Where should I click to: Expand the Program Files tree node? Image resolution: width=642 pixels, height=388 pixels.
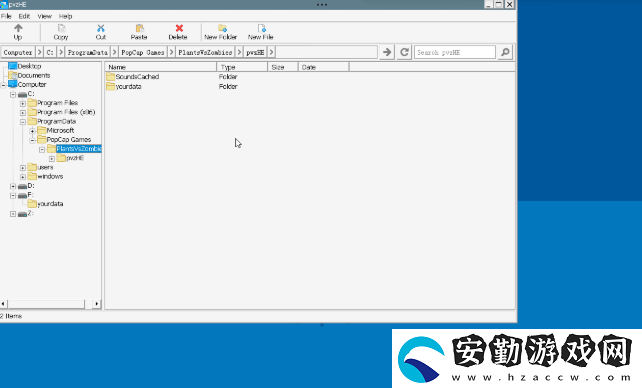(23, 103)
